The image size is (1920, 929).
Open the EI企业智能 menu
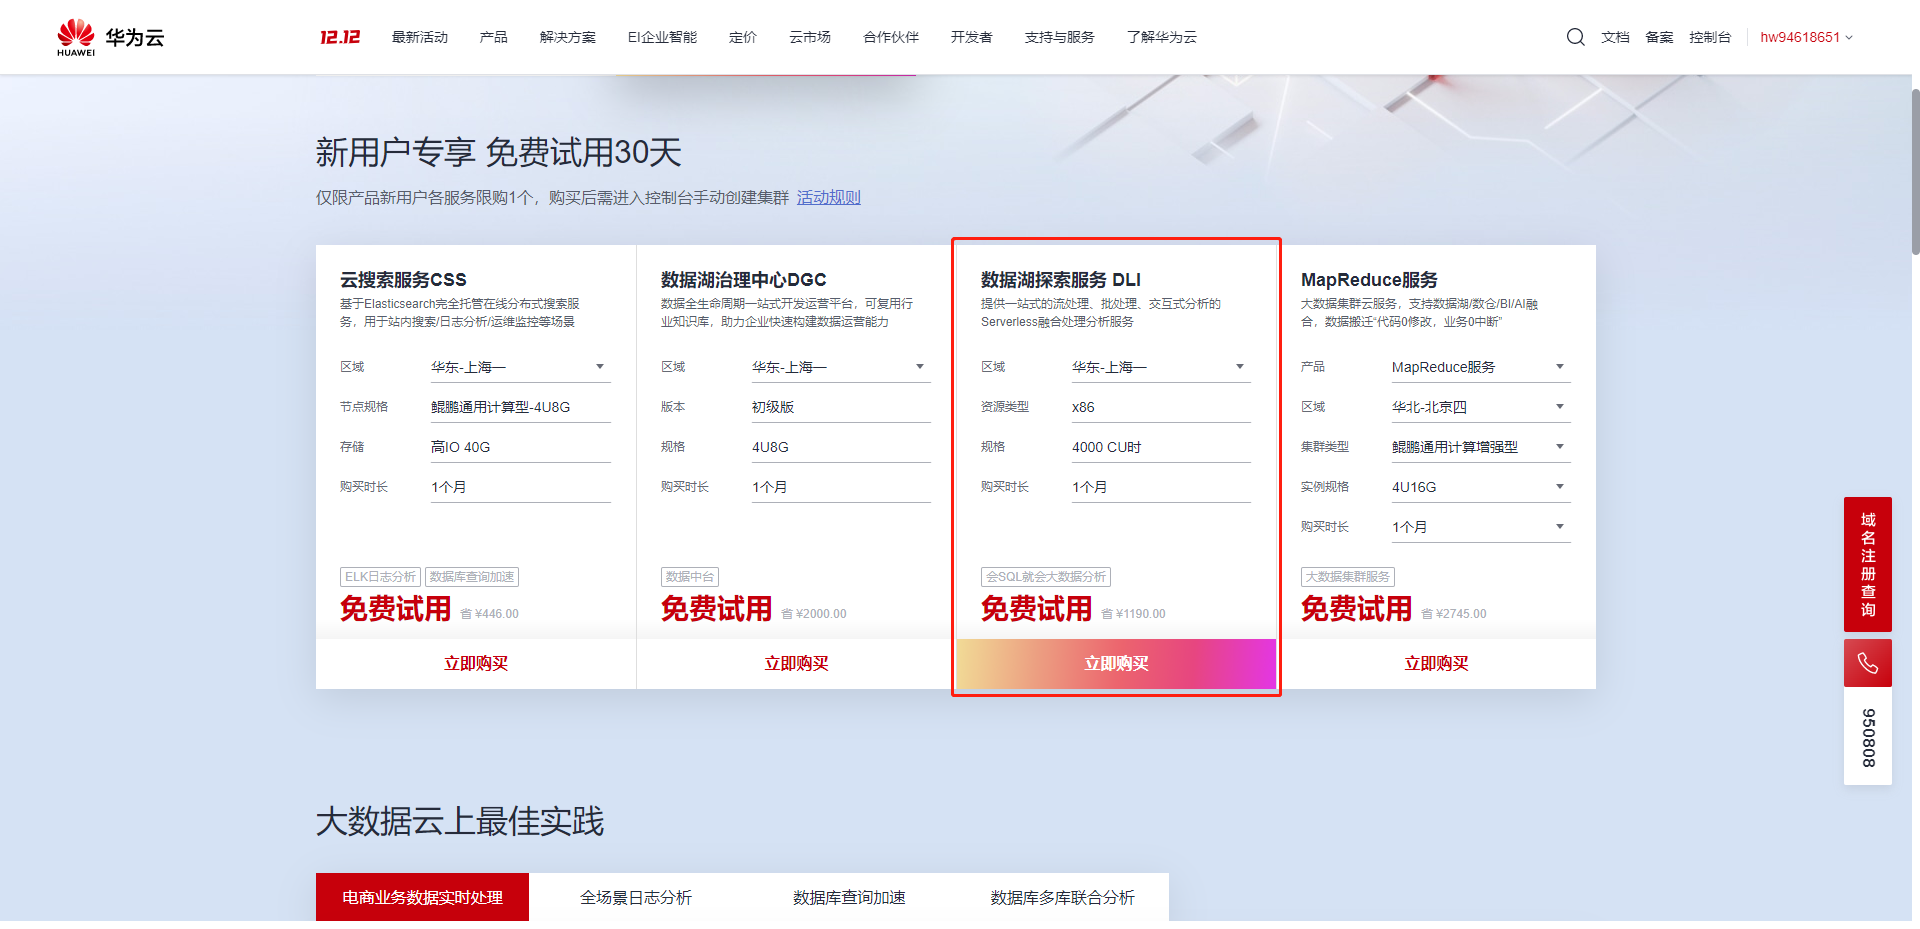tap(662, 37)
